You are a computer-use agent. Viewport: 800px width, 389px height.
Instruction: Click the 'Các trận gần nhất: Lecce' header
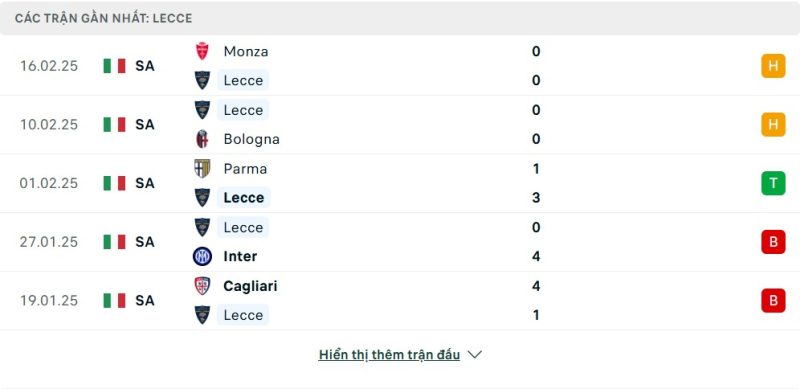(x=104, y=18)
